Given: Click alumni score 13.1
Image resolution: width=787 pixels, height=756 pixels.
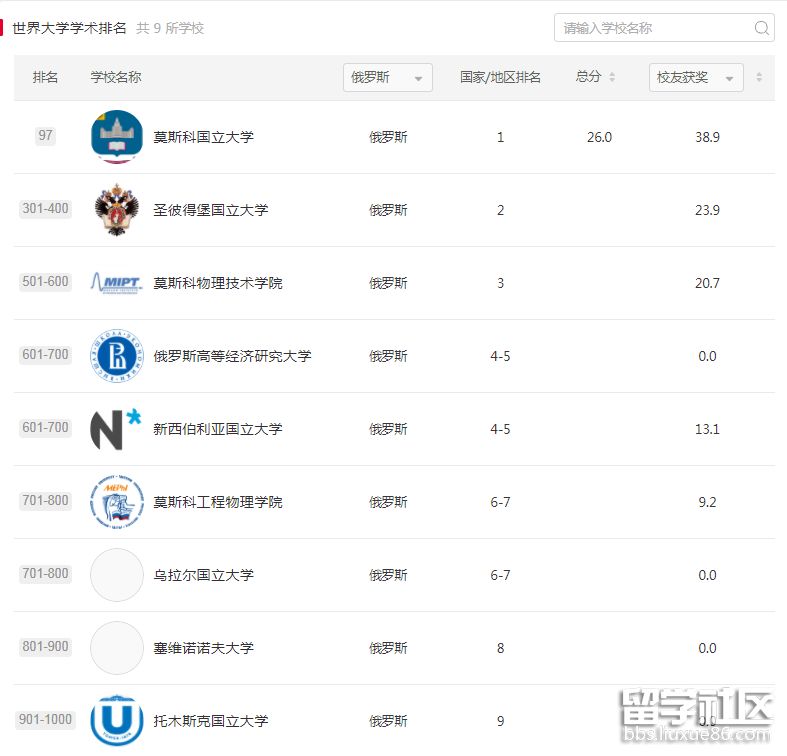Looking at the screenshot, I should pos(707,429).
